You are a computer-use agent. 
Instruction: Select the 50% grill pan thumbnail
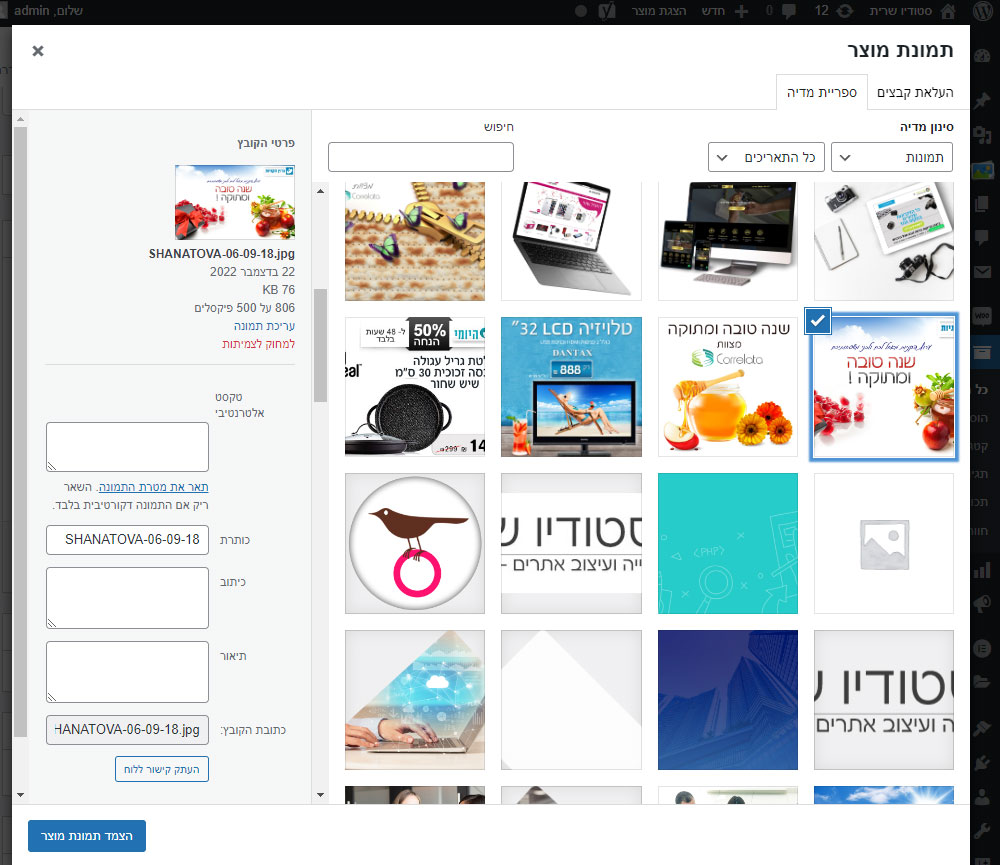coord(415,387)
